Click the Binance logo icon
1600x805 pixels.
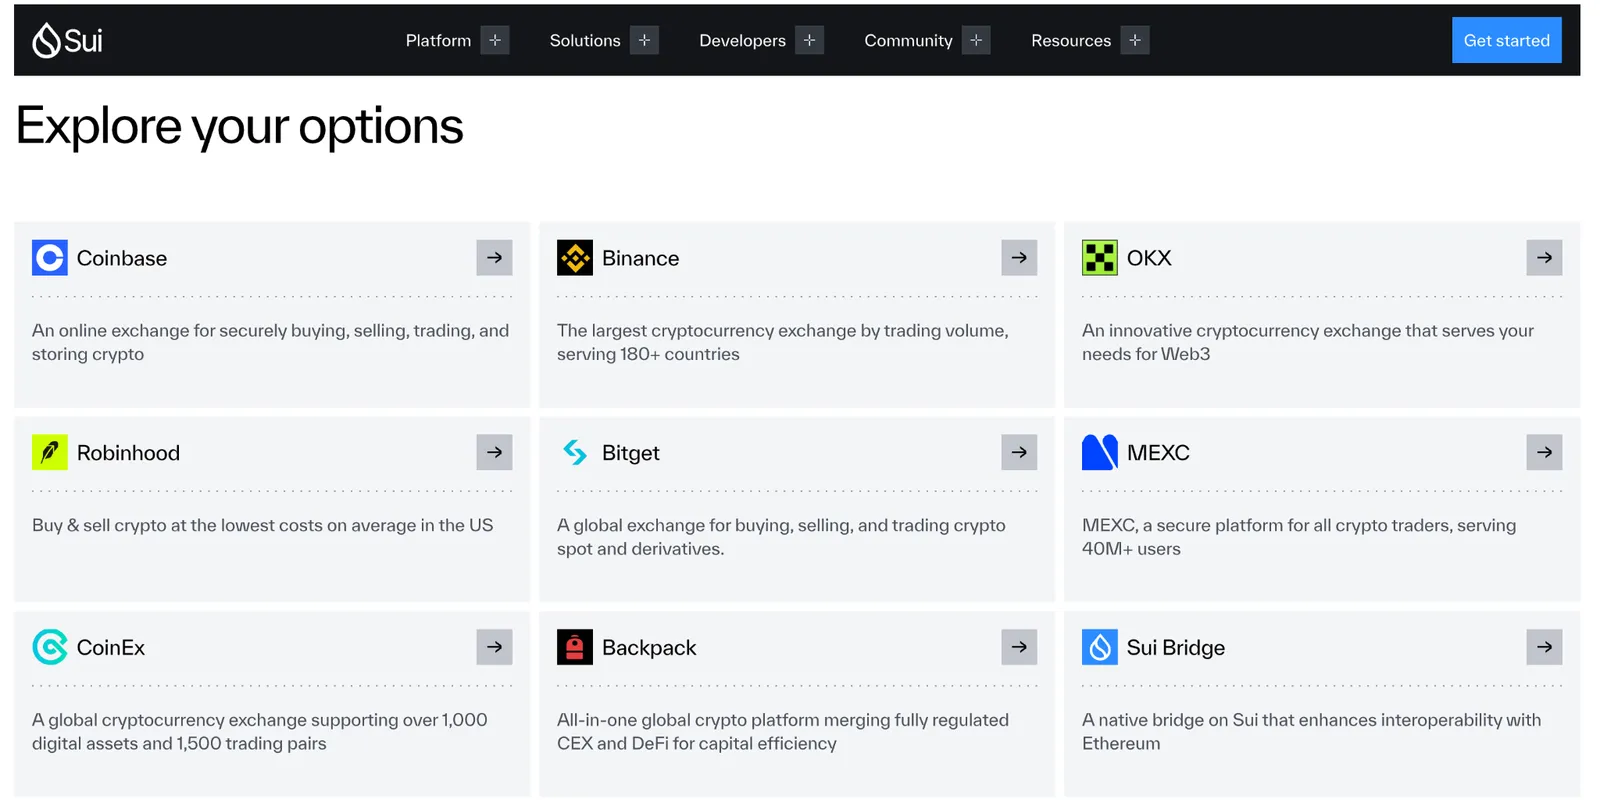tap(575, 258)
